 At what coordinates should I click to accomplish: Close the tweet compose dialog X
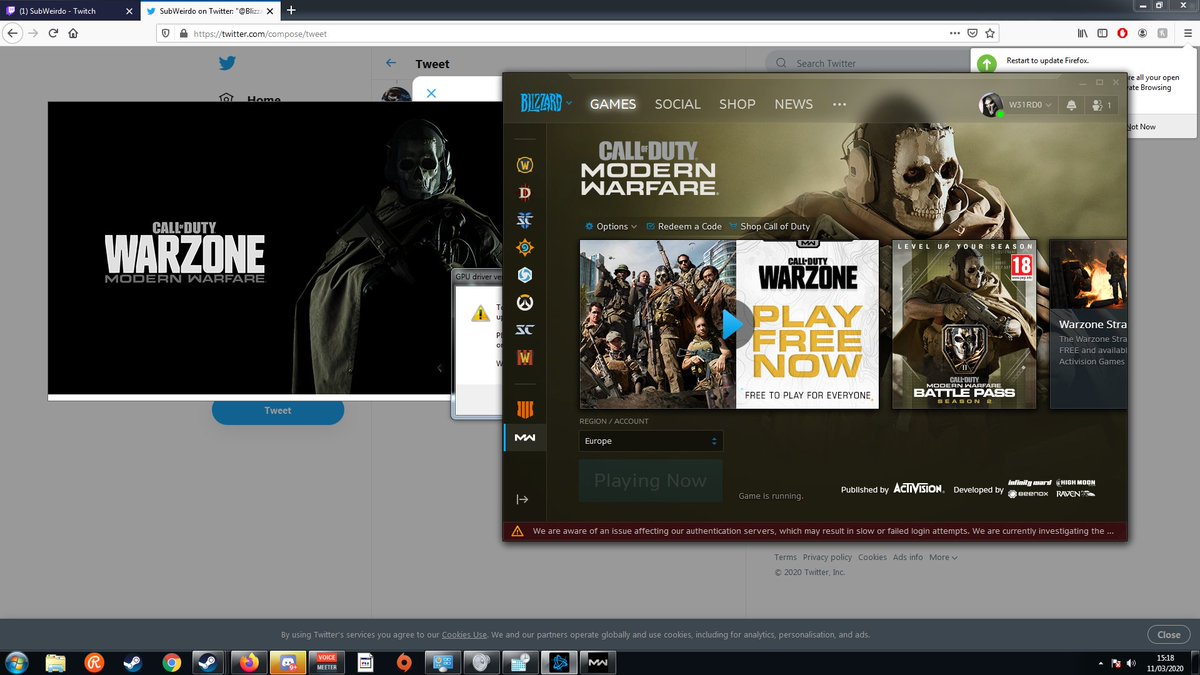(431, 92)
